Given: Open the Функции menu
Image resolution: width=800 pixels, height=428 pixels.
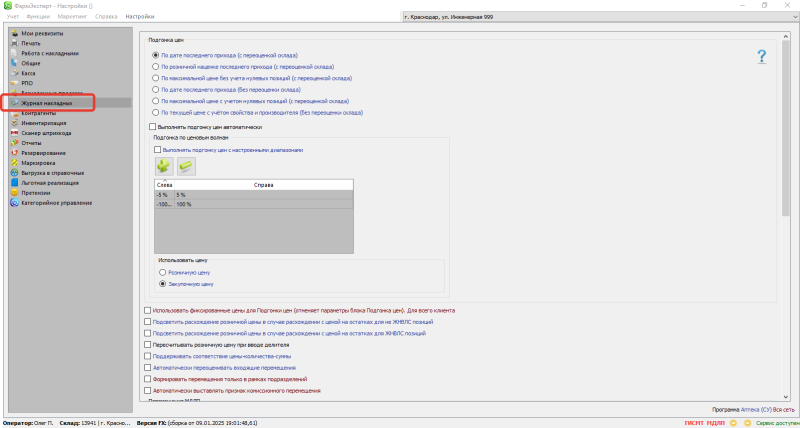Looking at the screenshot, I should pyautogui.click(x=39, y=17).
